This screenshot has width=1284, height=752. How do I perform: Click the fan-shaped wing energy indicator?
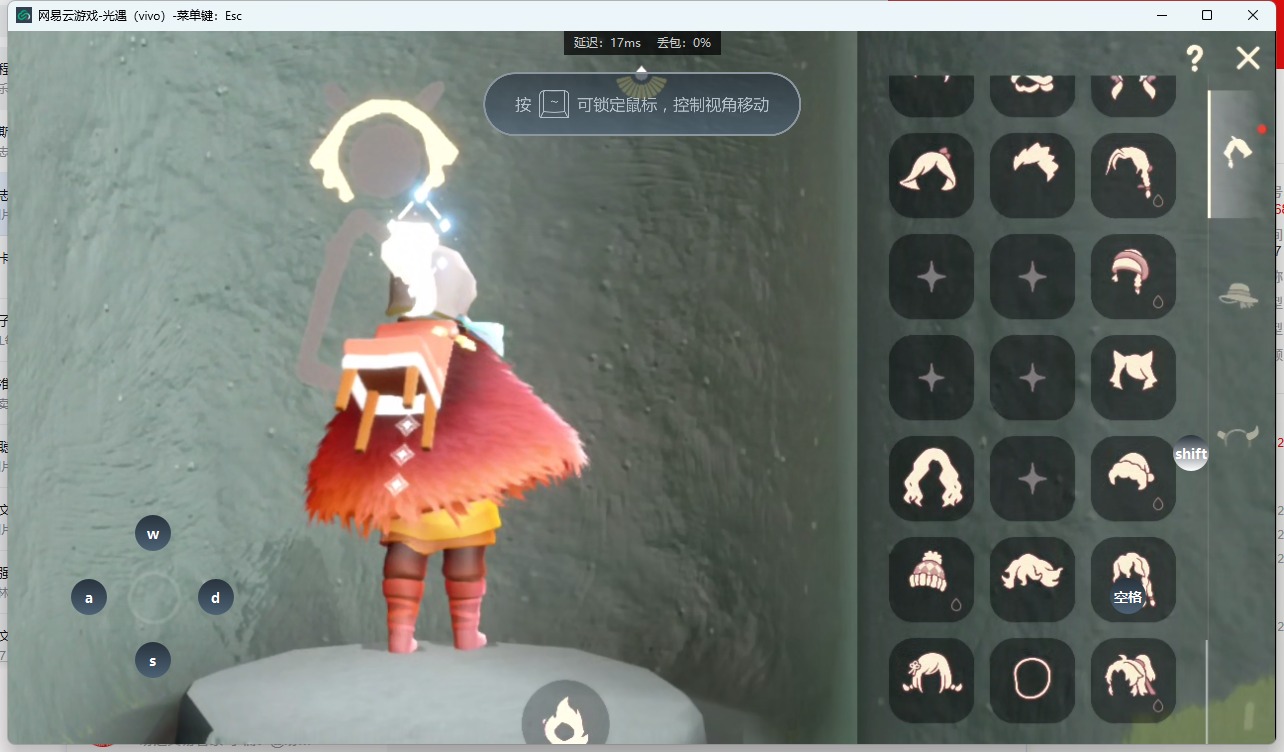641,83
